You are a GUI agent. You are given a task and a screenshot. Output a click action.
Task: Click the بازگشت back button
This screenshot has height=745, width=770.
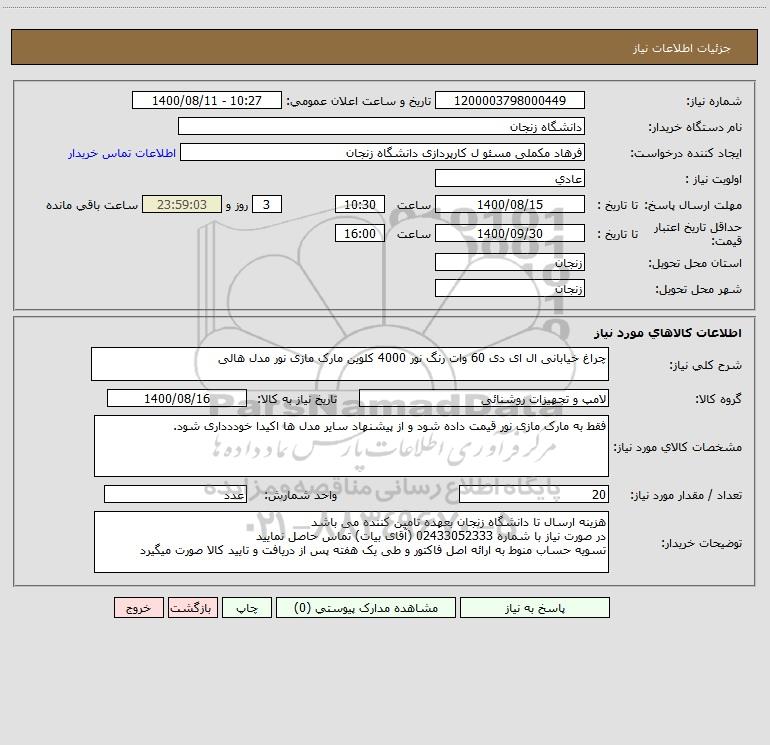click(192, 608)
